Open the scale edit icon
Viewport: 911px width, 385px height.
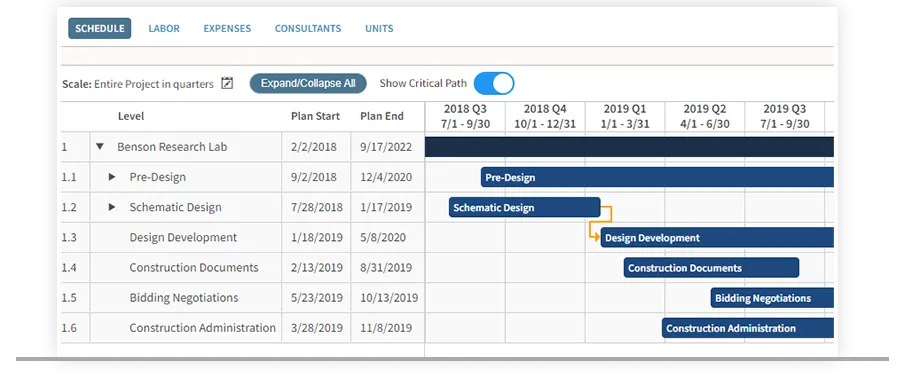227,83
